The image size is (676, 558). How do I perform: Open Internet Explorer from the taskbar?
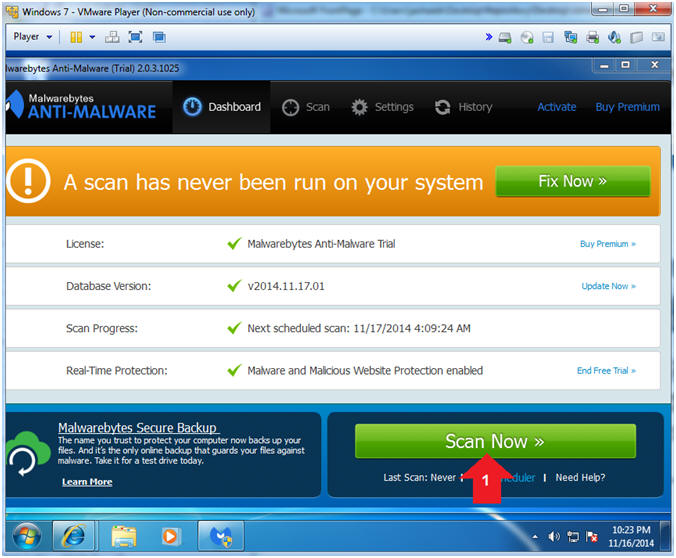(74, 536)
